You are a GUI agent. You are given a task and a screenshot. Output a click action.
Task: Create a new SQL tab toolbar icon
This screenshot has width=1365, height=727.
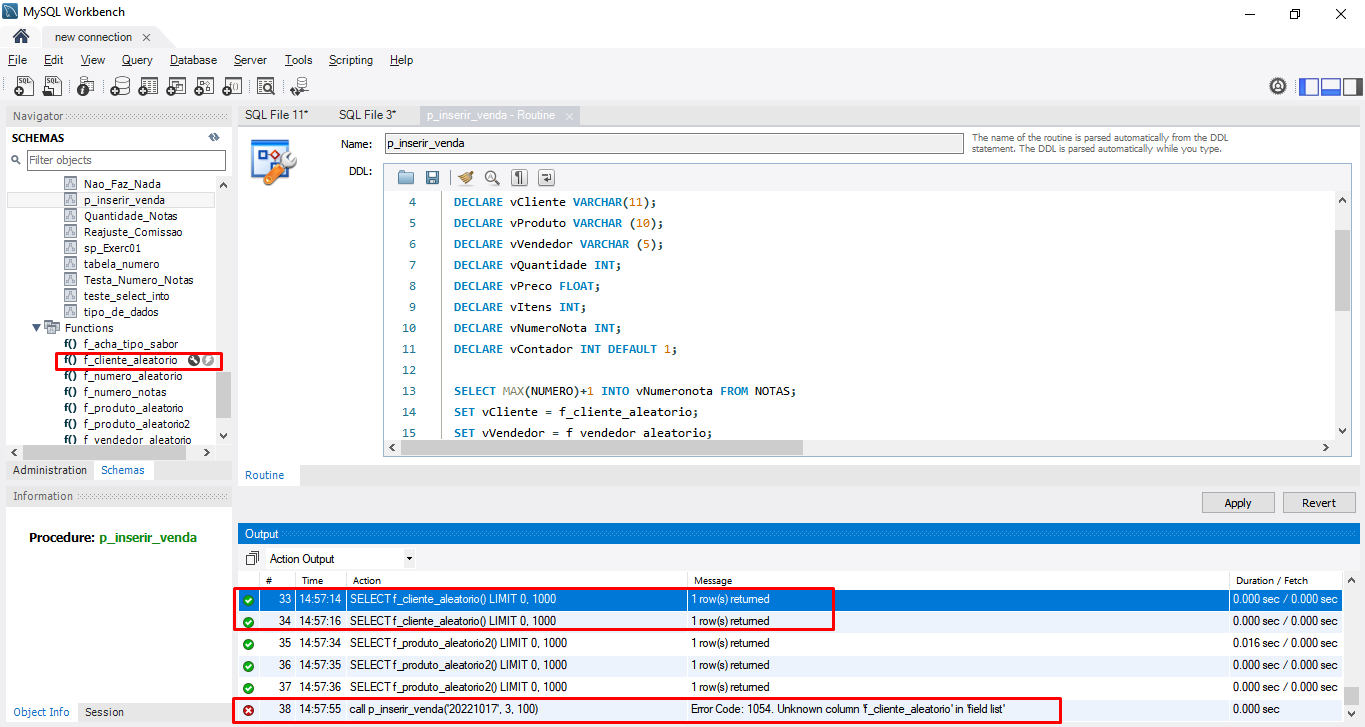click(x=24, y=87)
